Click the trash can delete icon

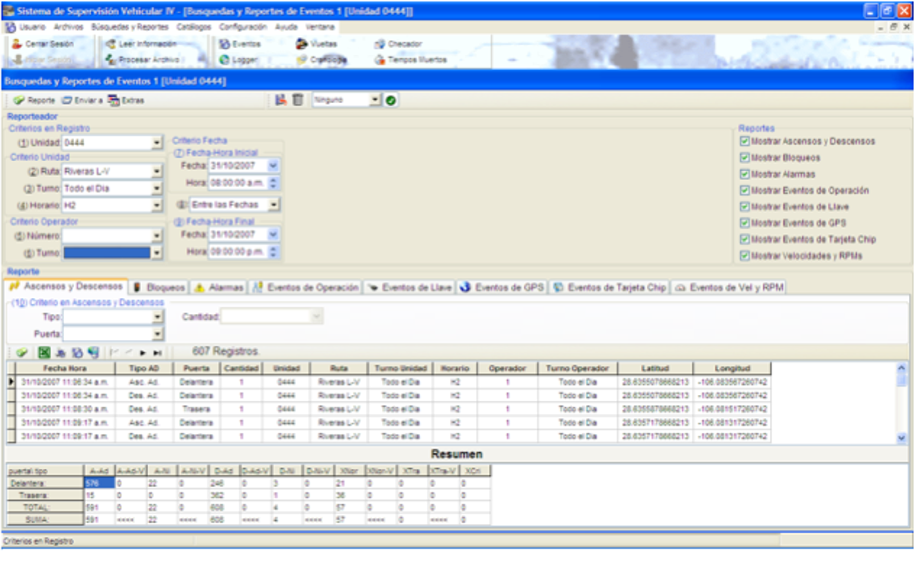point(298,100)
